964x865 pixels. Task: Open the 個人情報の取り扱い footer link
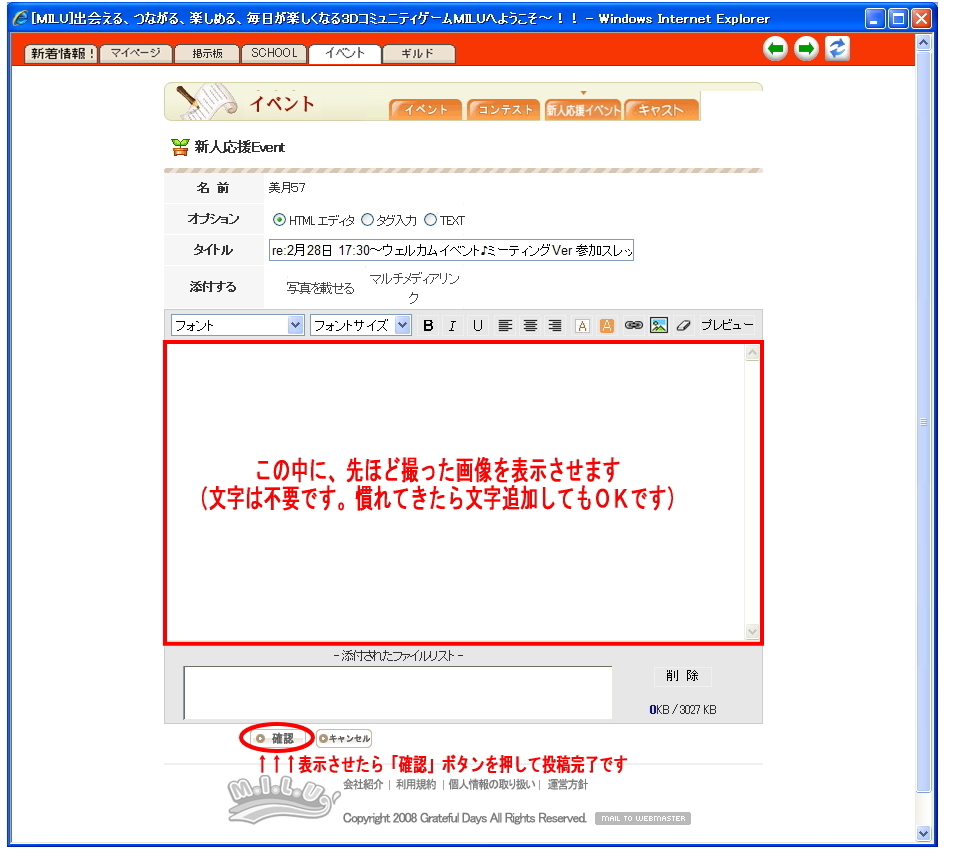coord(491,784)
